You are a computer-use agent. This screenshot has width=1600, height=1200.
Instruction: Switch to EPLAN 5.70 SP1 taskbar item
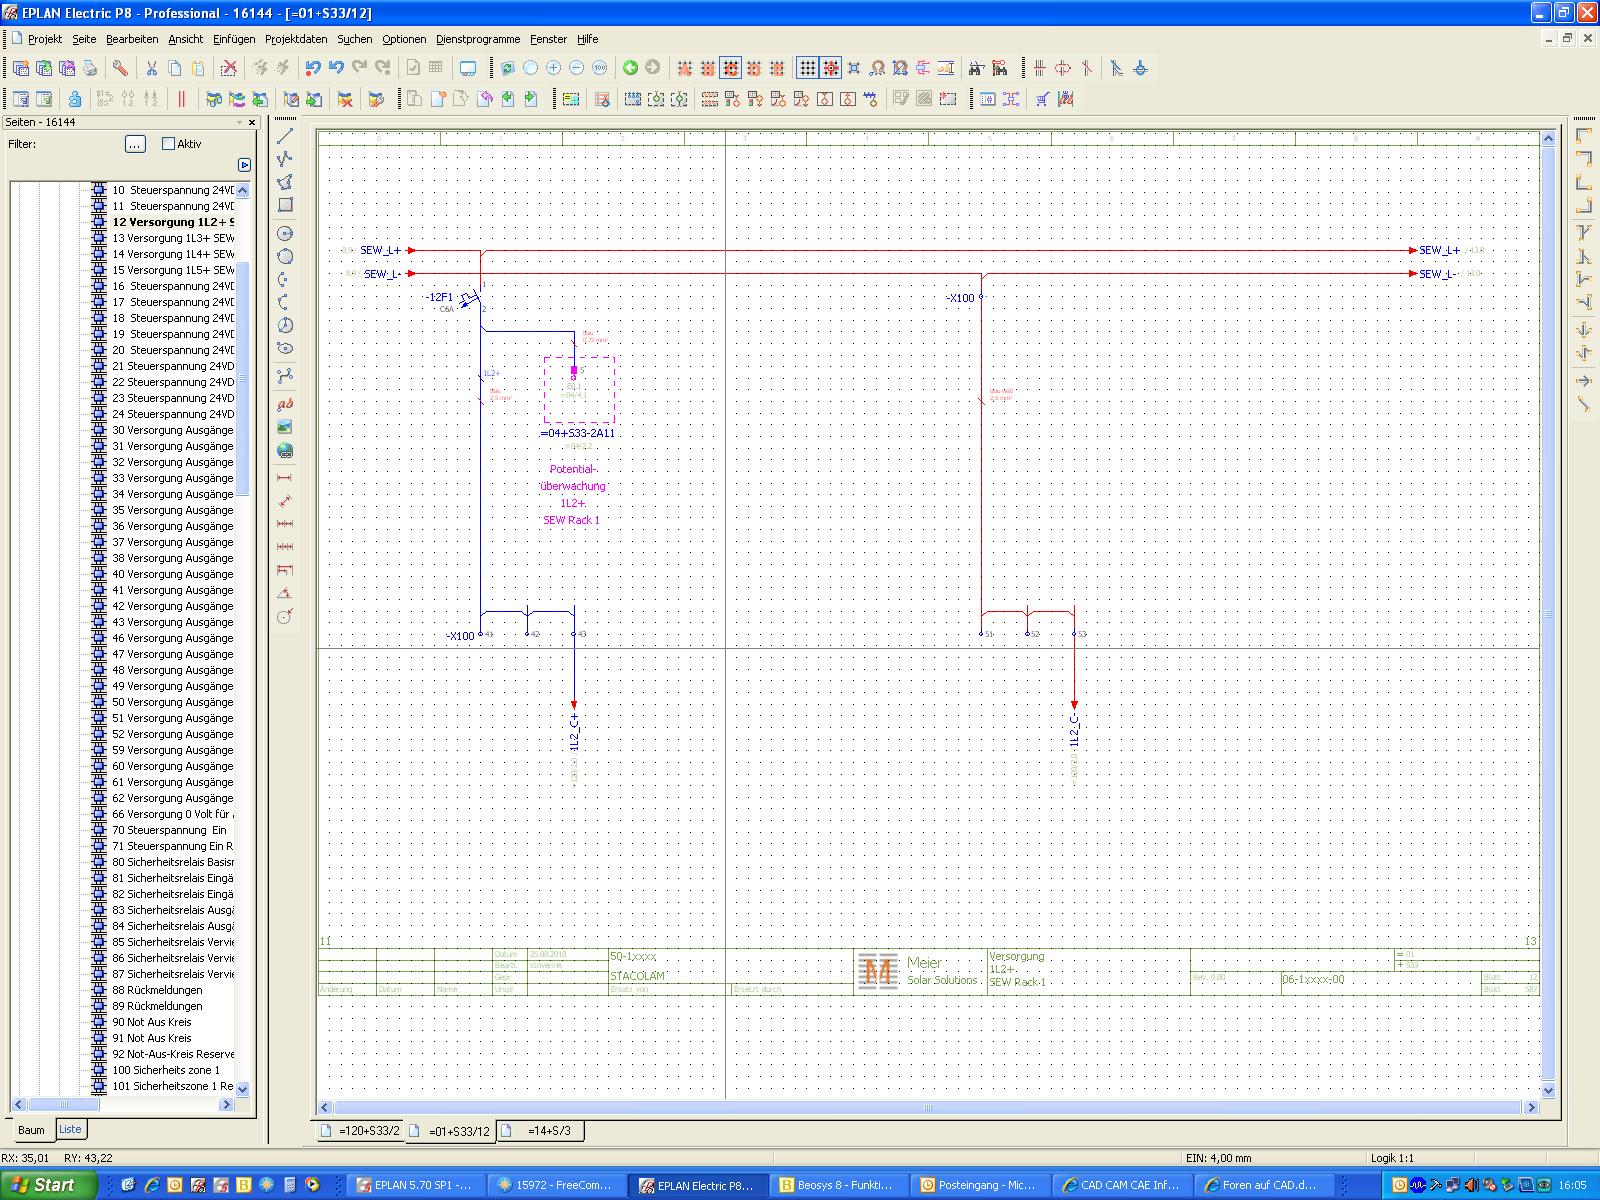pos(418,1185)
